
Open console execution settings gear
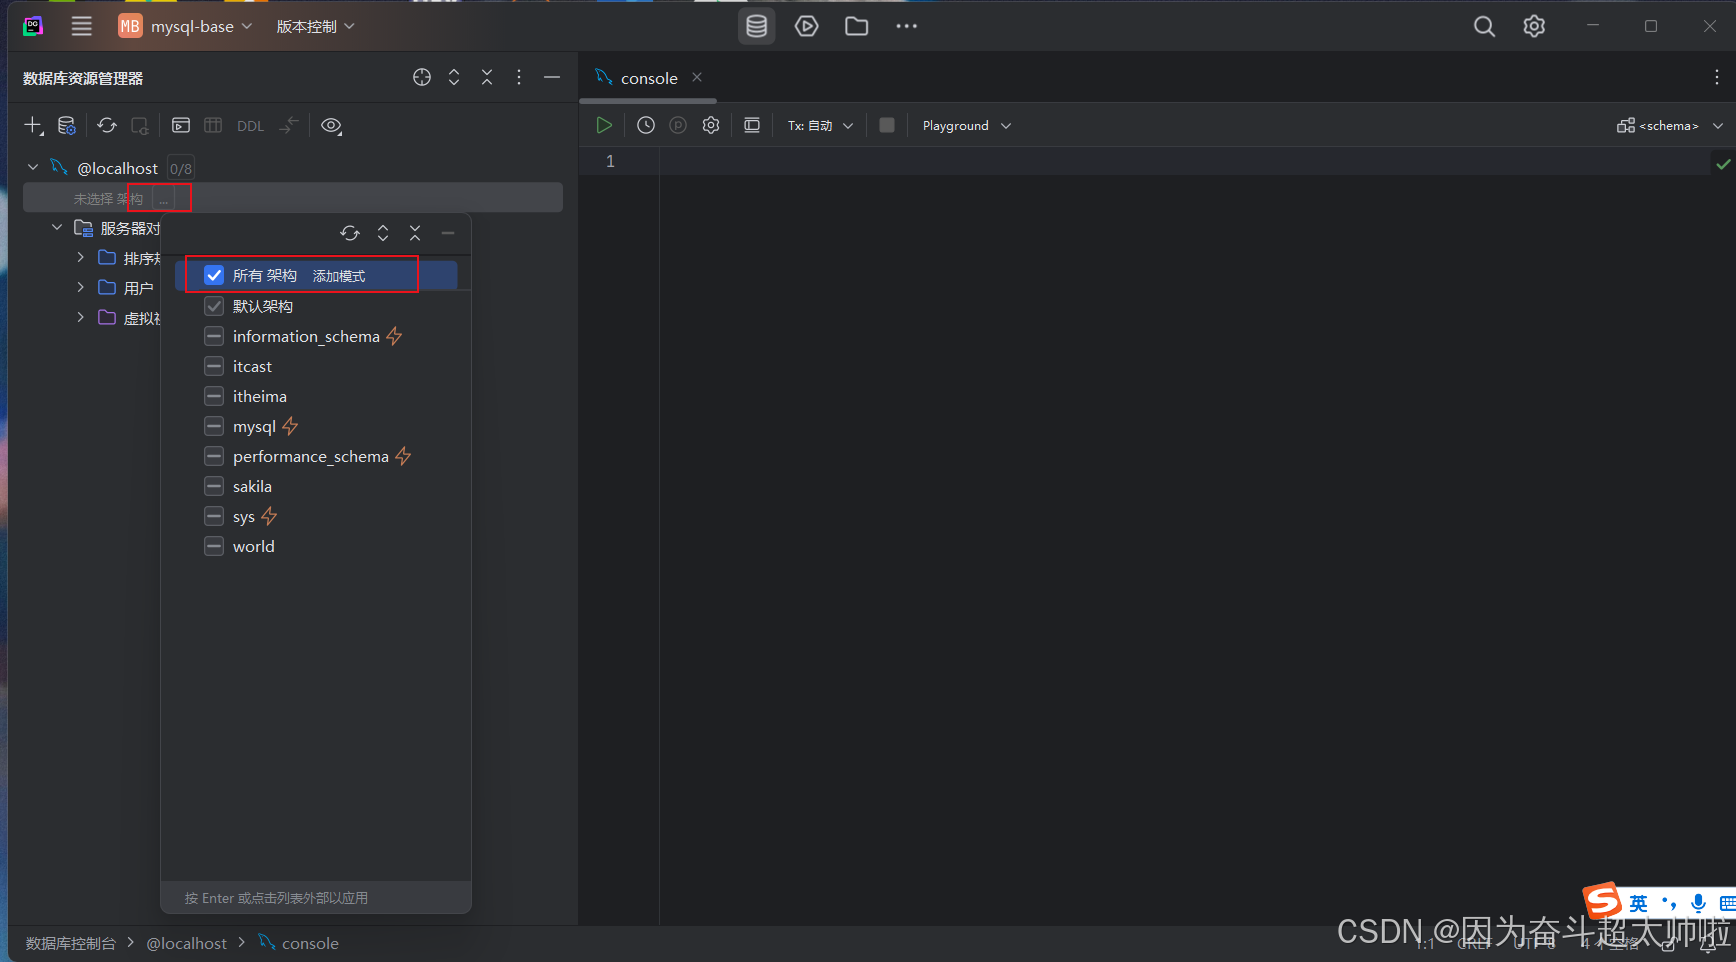pos(711,126)
